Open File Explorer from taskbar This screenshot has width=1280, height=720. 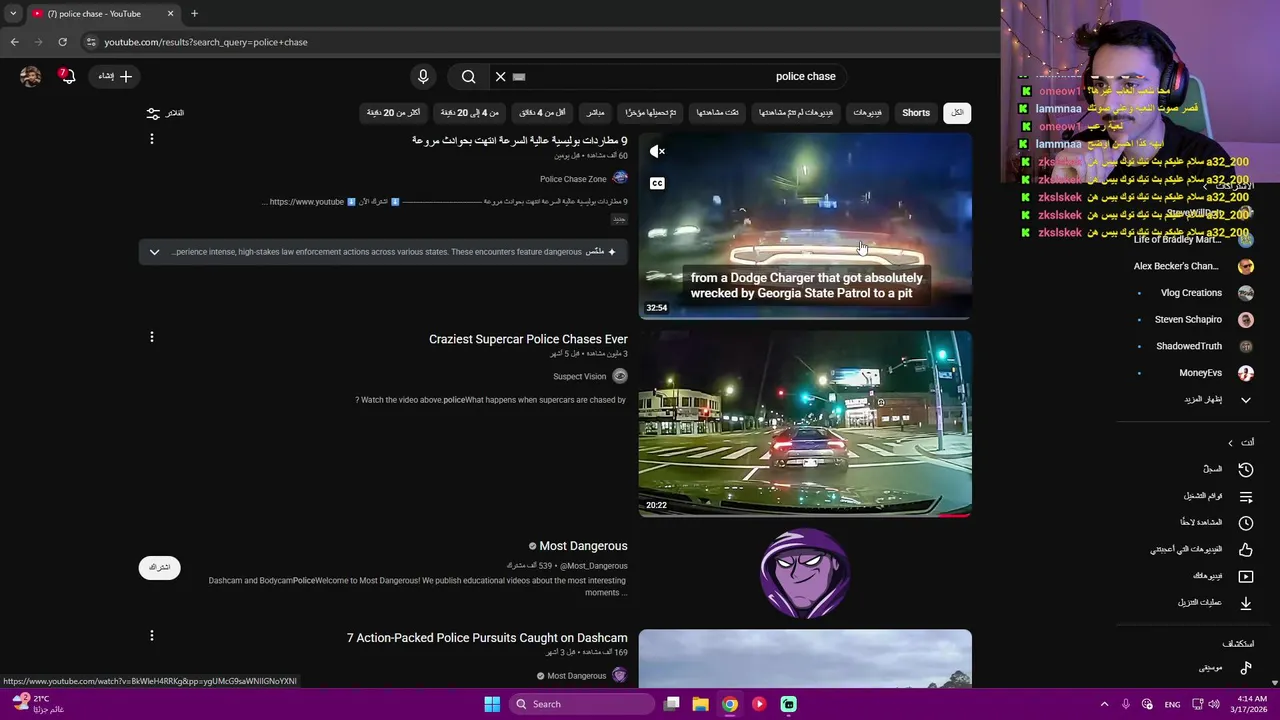pos(701,704)
